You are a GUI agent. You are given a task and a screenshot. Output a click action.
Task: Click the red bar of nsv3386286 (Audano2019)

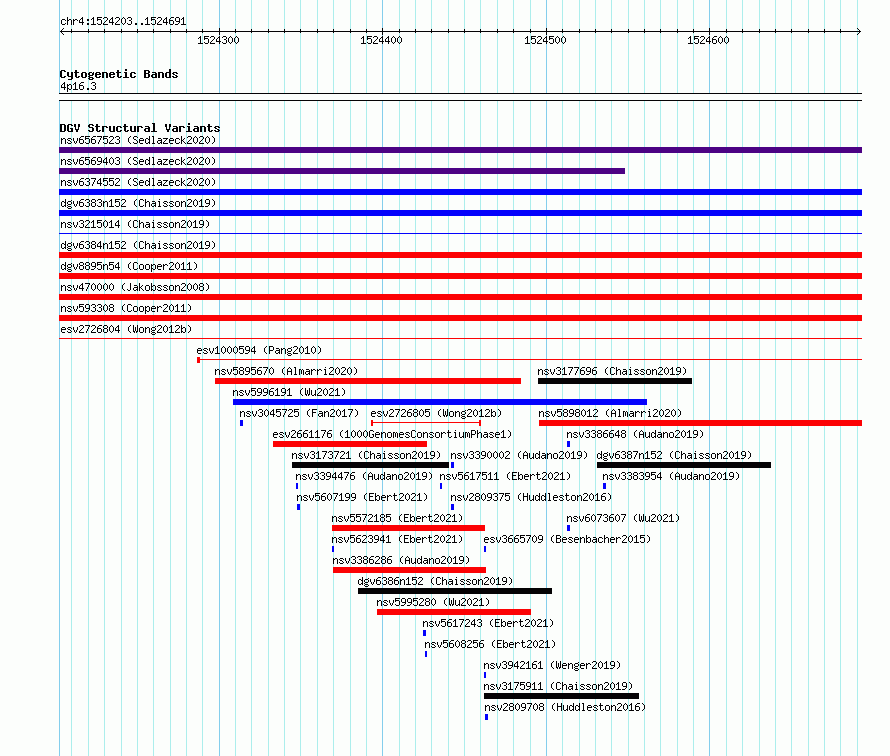point(409,570)
